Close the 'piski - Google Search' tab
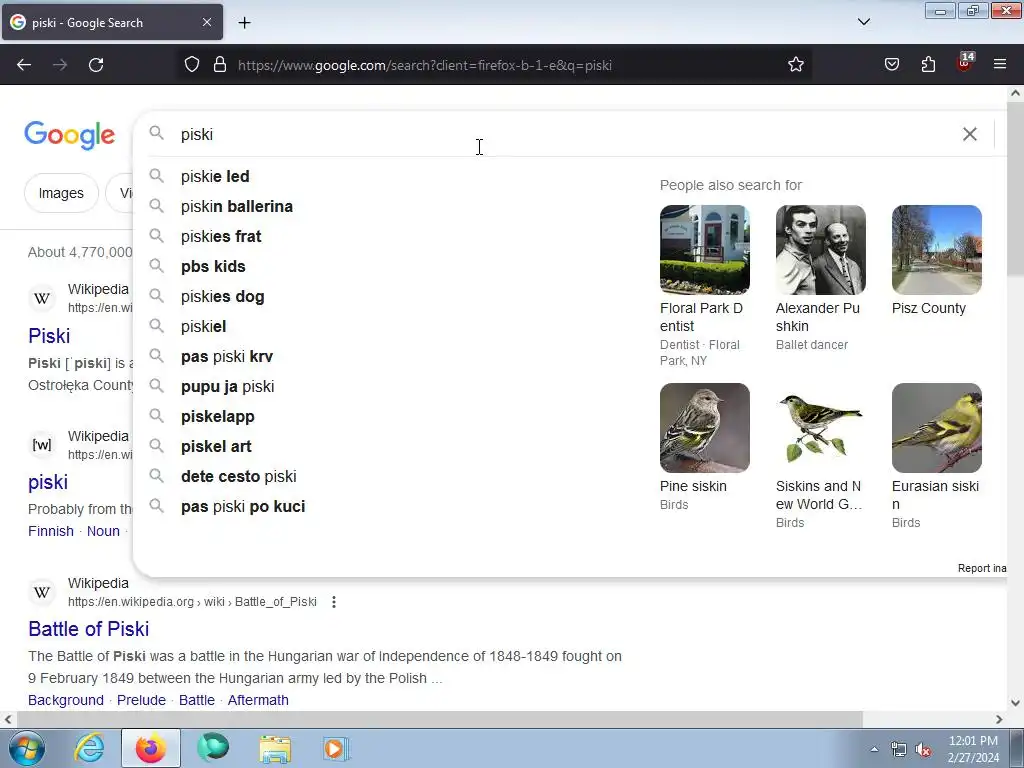 click(206, 22)
